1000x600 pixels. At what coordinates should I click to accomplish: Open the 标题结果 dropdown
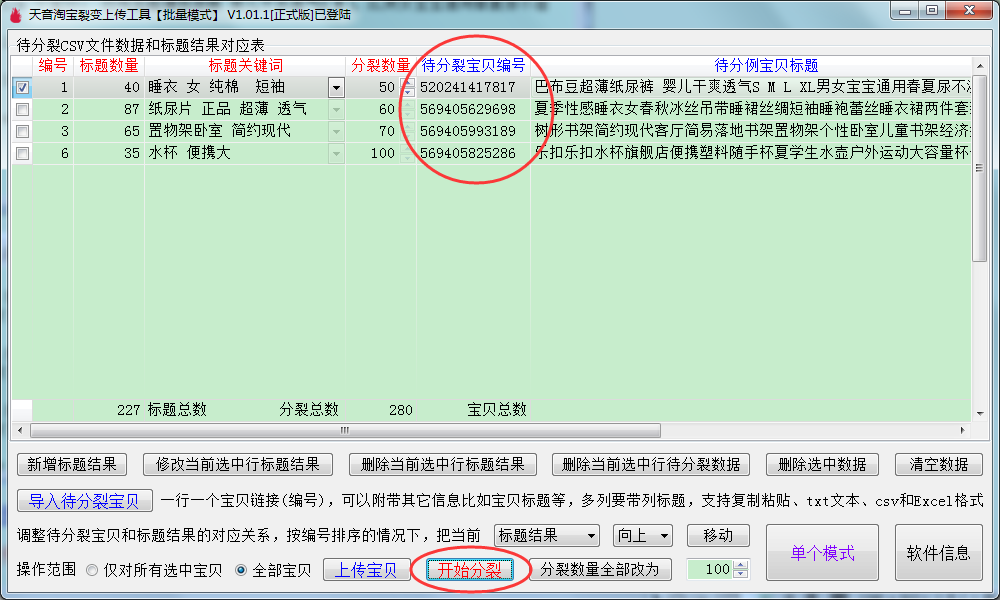coord(546,536)
